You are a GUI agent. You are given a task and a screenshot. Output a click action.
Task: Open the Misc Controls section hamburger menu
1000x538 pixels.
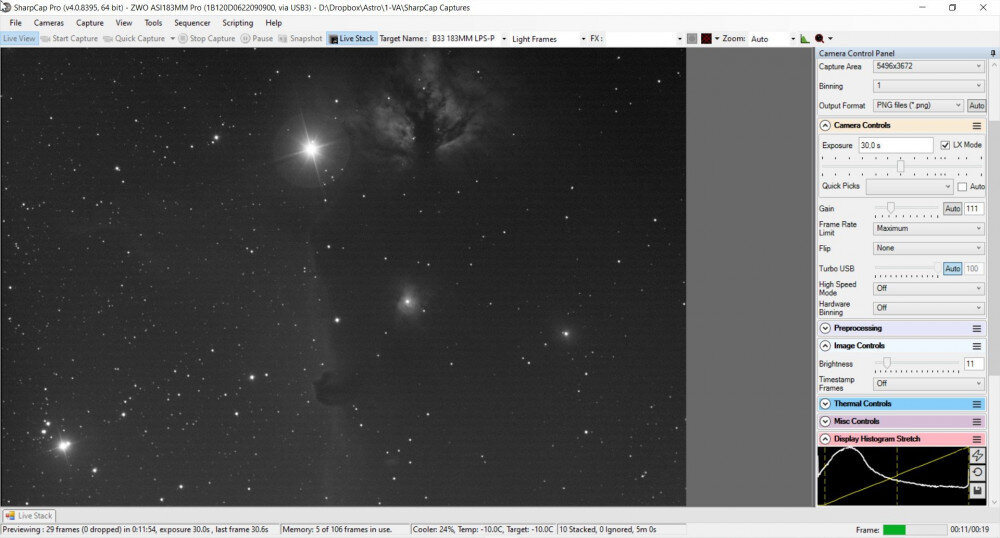click(976, 421)
